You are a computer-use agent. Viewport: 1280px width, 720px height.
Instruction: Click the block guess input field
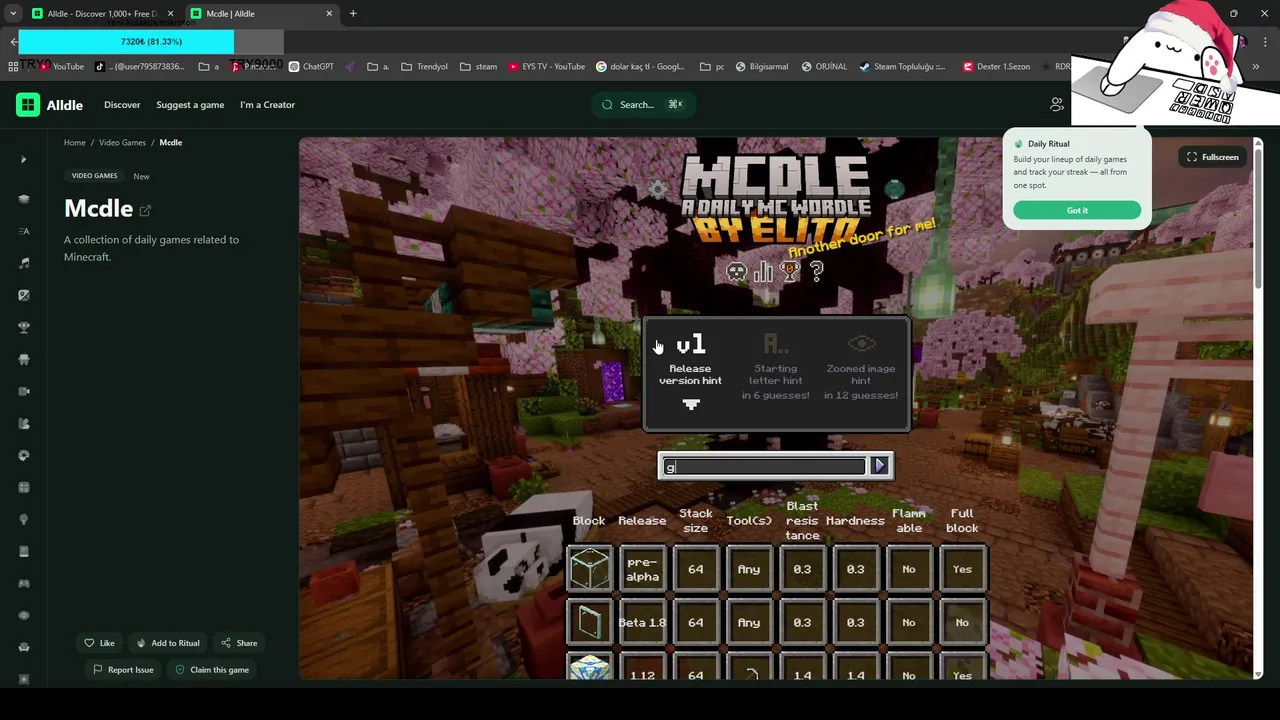pyautogui.click(x=763, y=466)
